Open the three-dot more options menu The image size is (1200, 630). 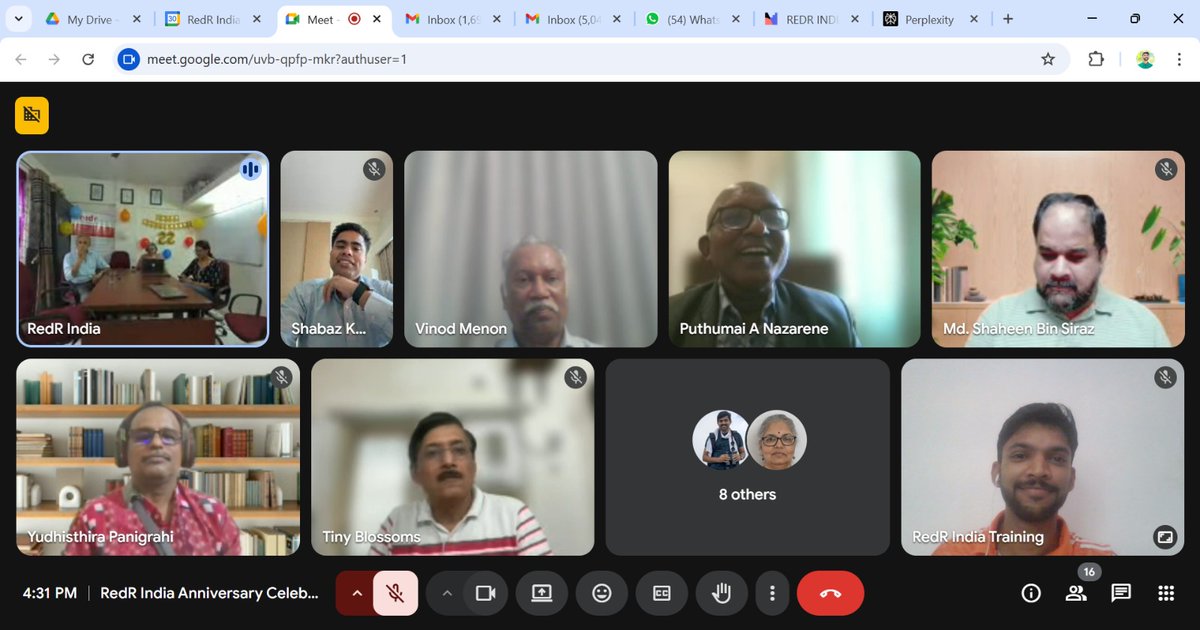click(772, 593)
